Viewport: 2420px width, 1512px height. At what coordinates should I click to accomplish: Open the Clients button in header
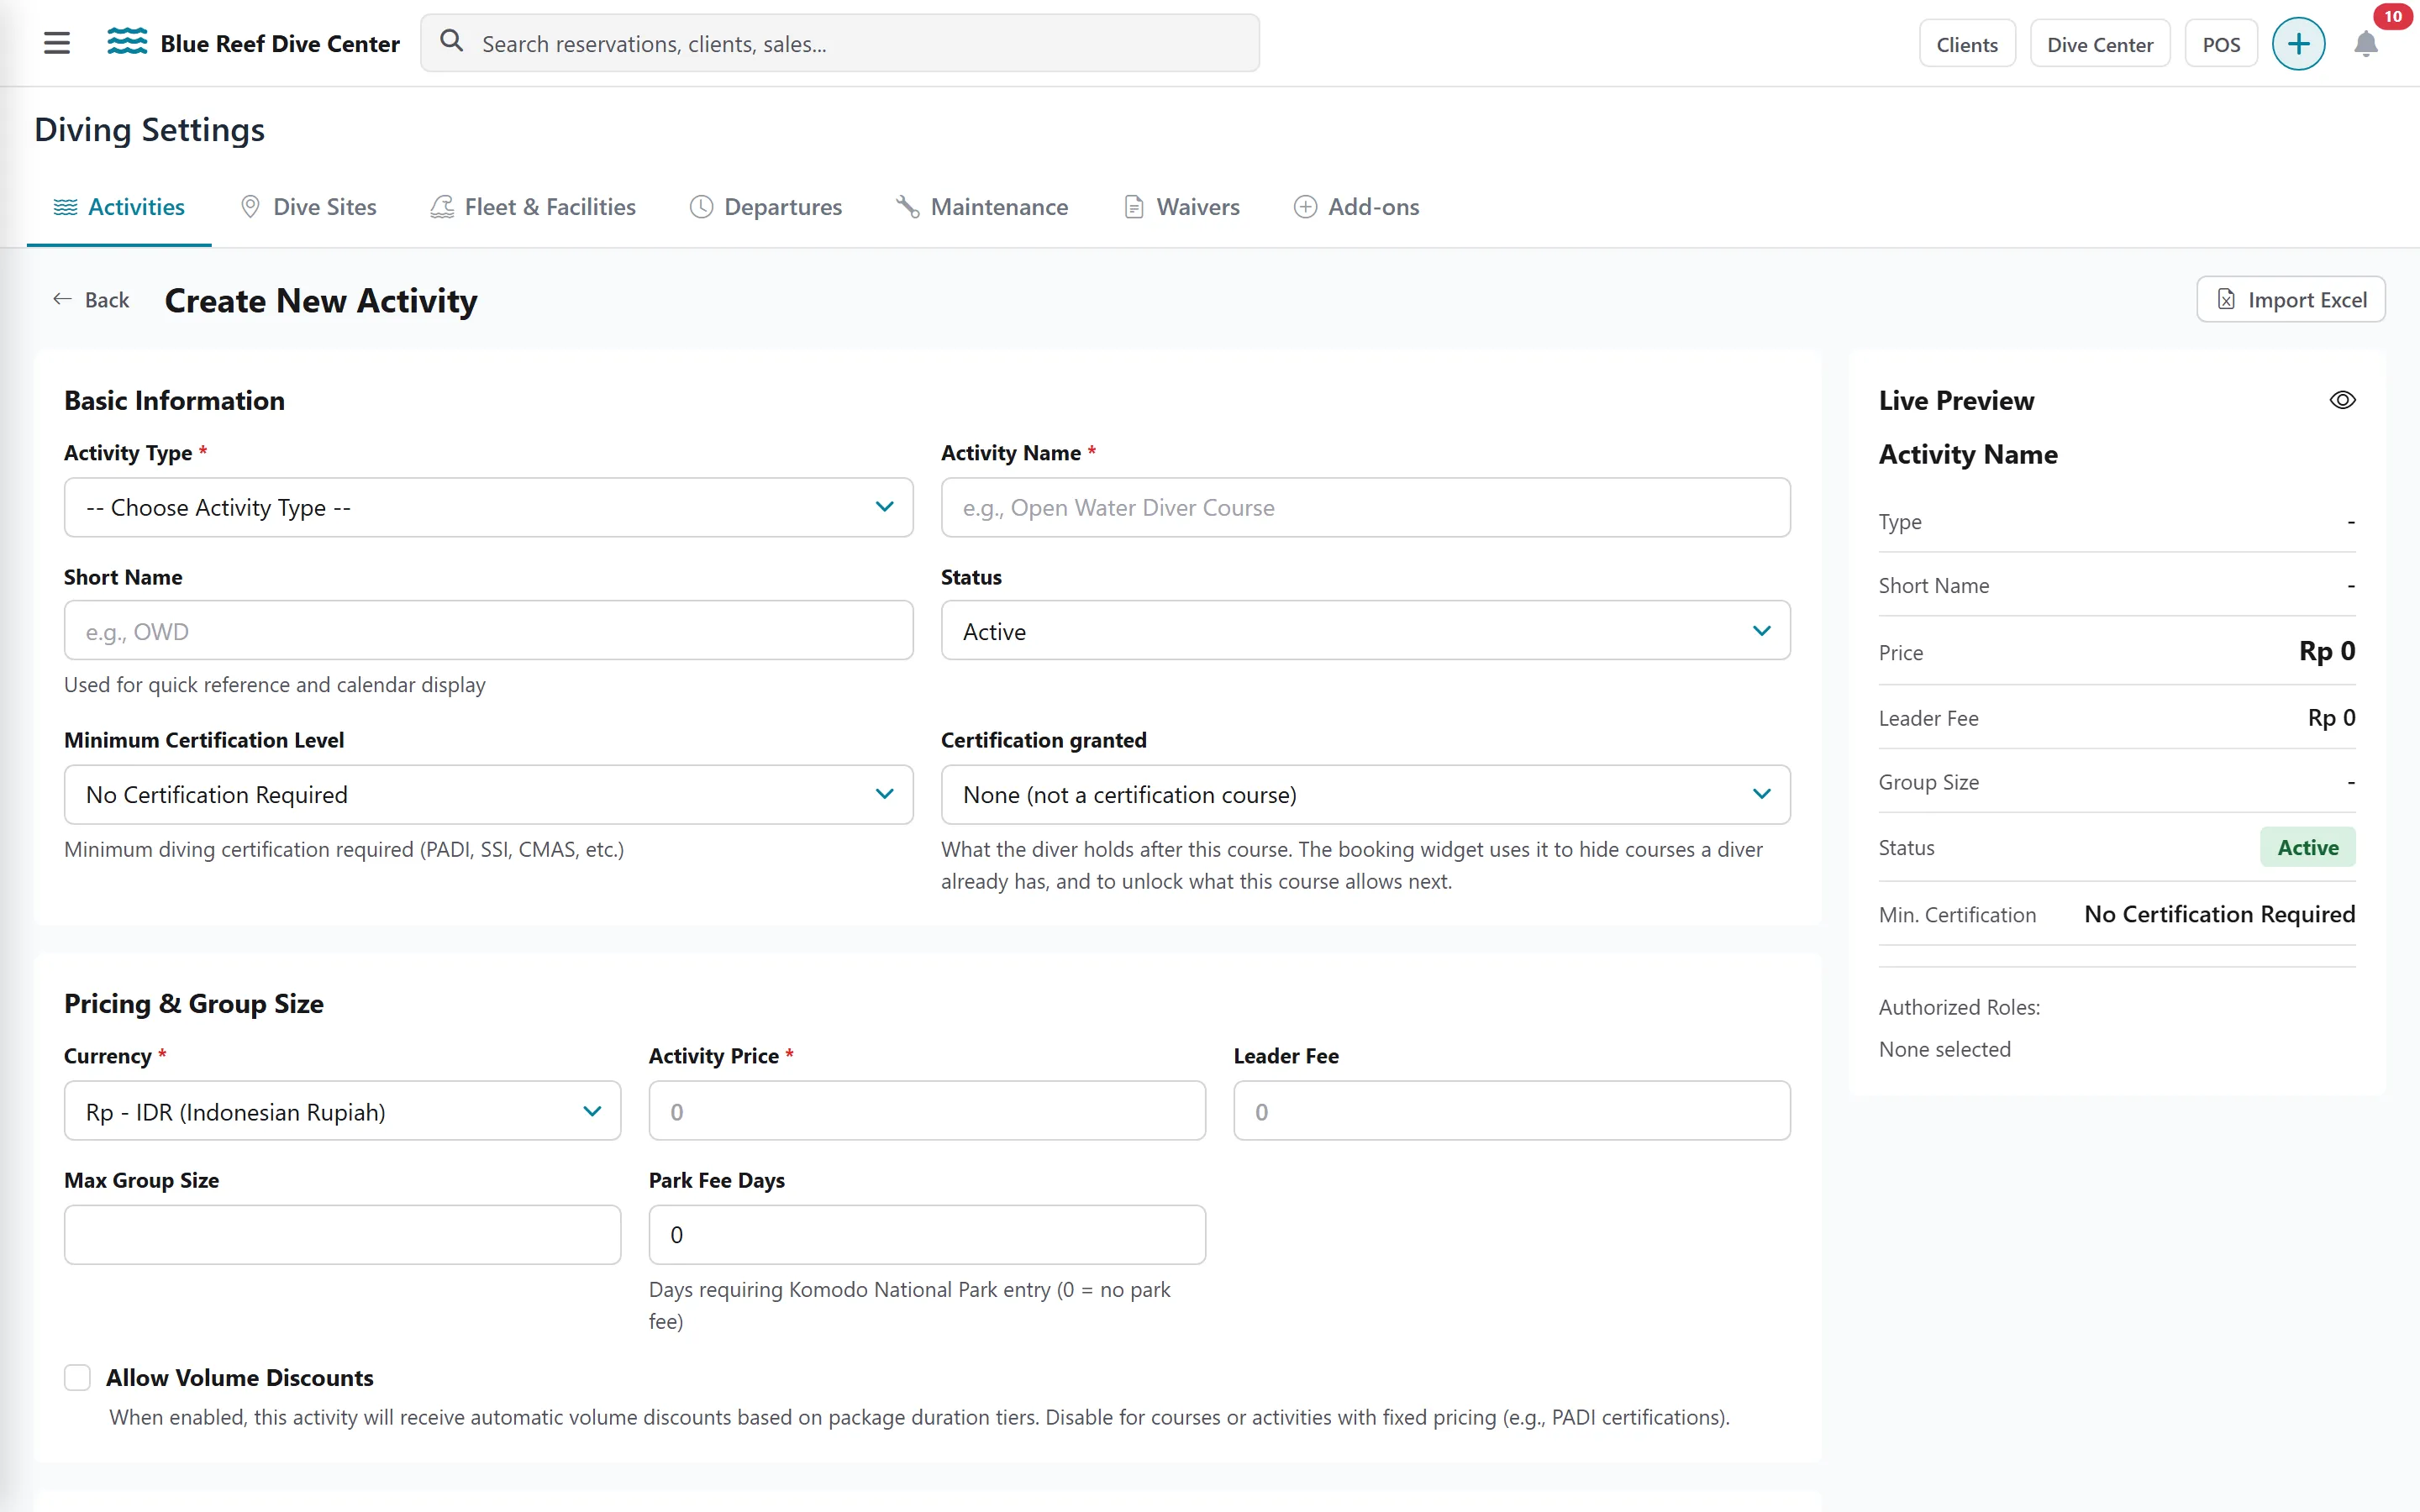[x=1966, y=44]
